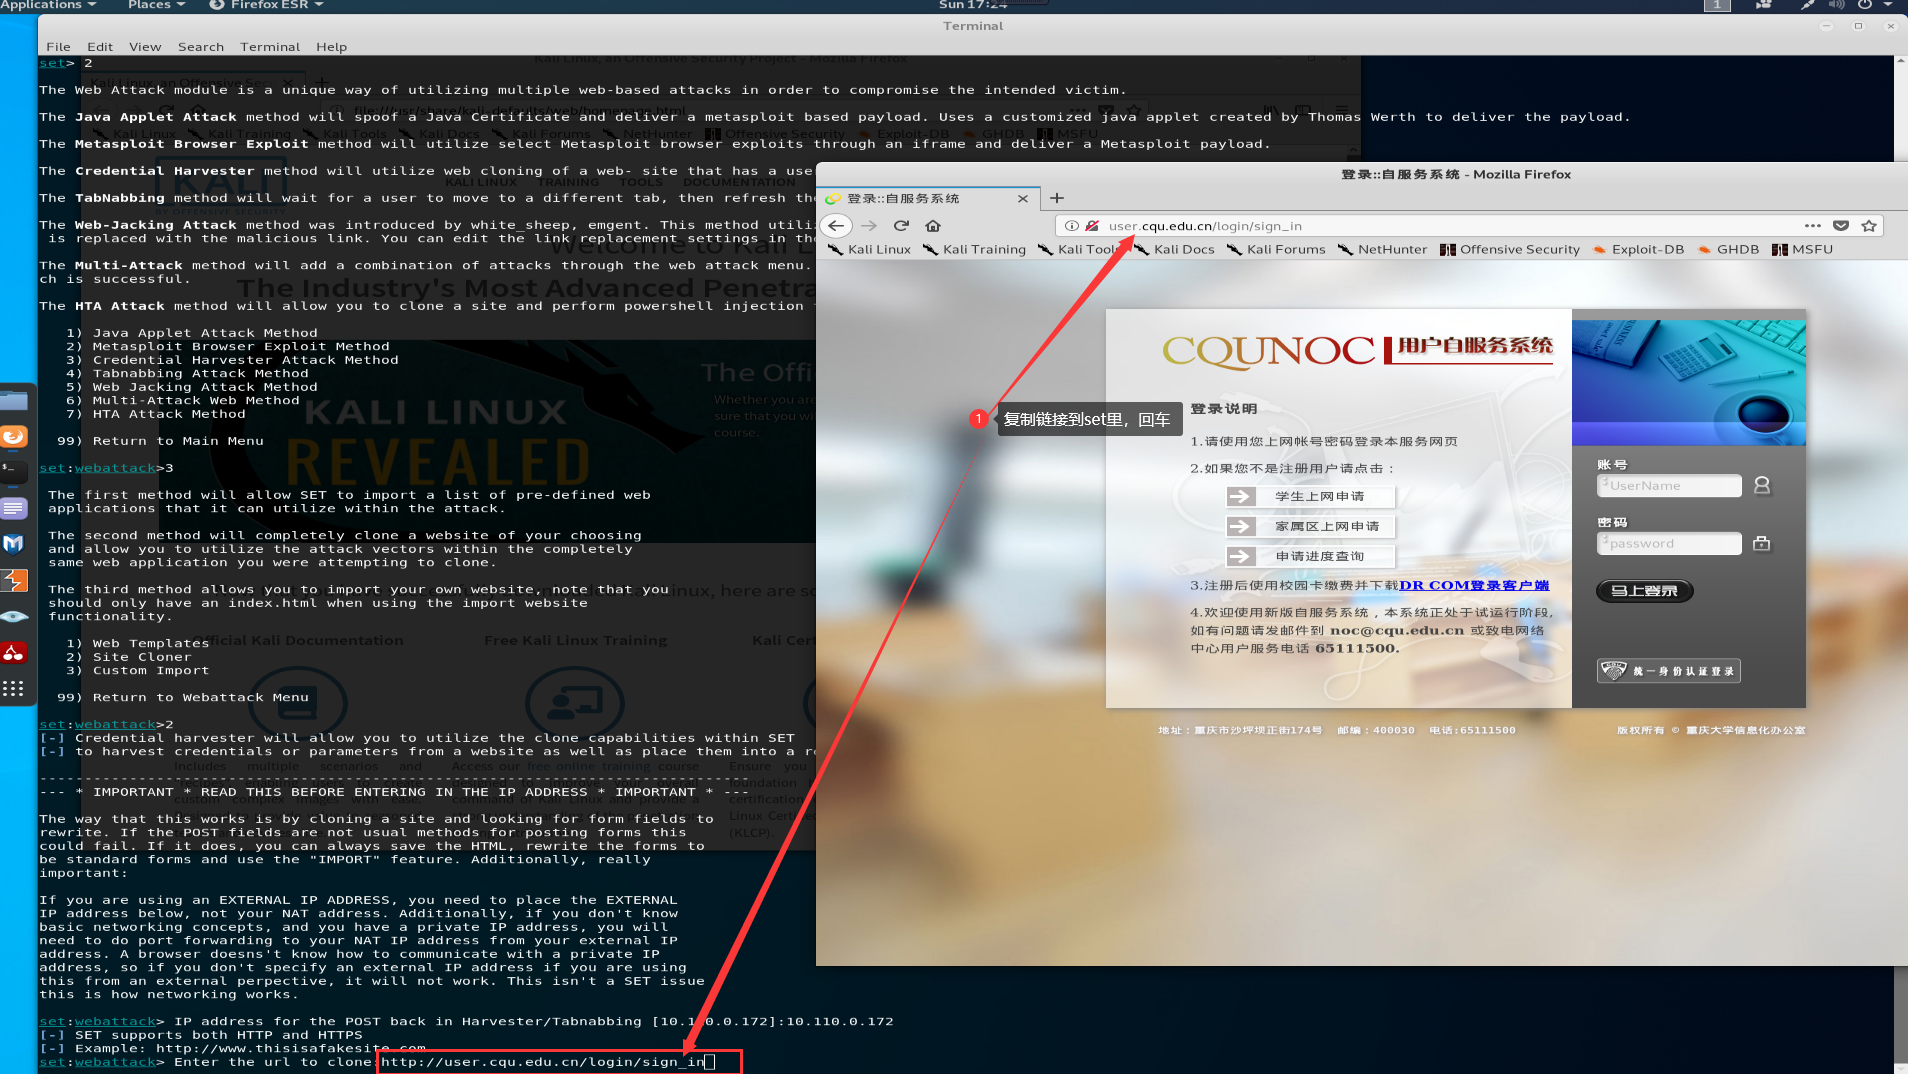
Task: Launch Firefox from the dock
Action: [x=14, y=437]
